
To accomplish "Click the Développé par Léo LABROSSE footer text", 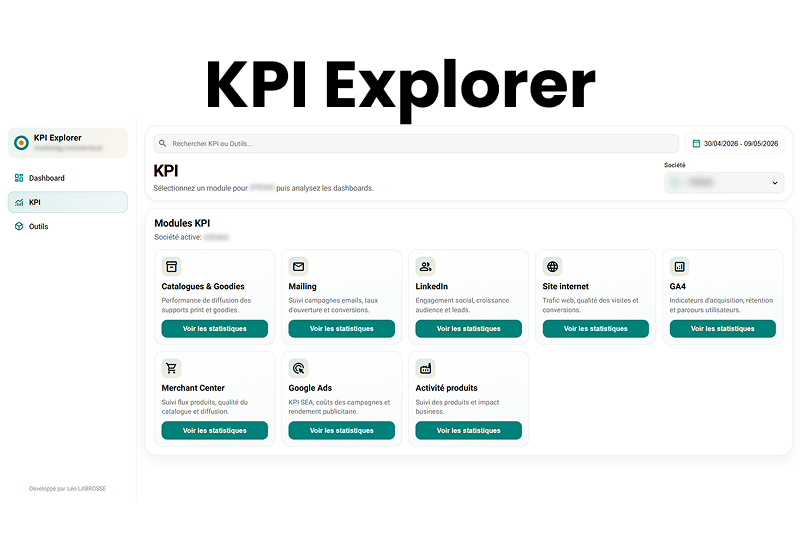I will (x=68, y=489).
